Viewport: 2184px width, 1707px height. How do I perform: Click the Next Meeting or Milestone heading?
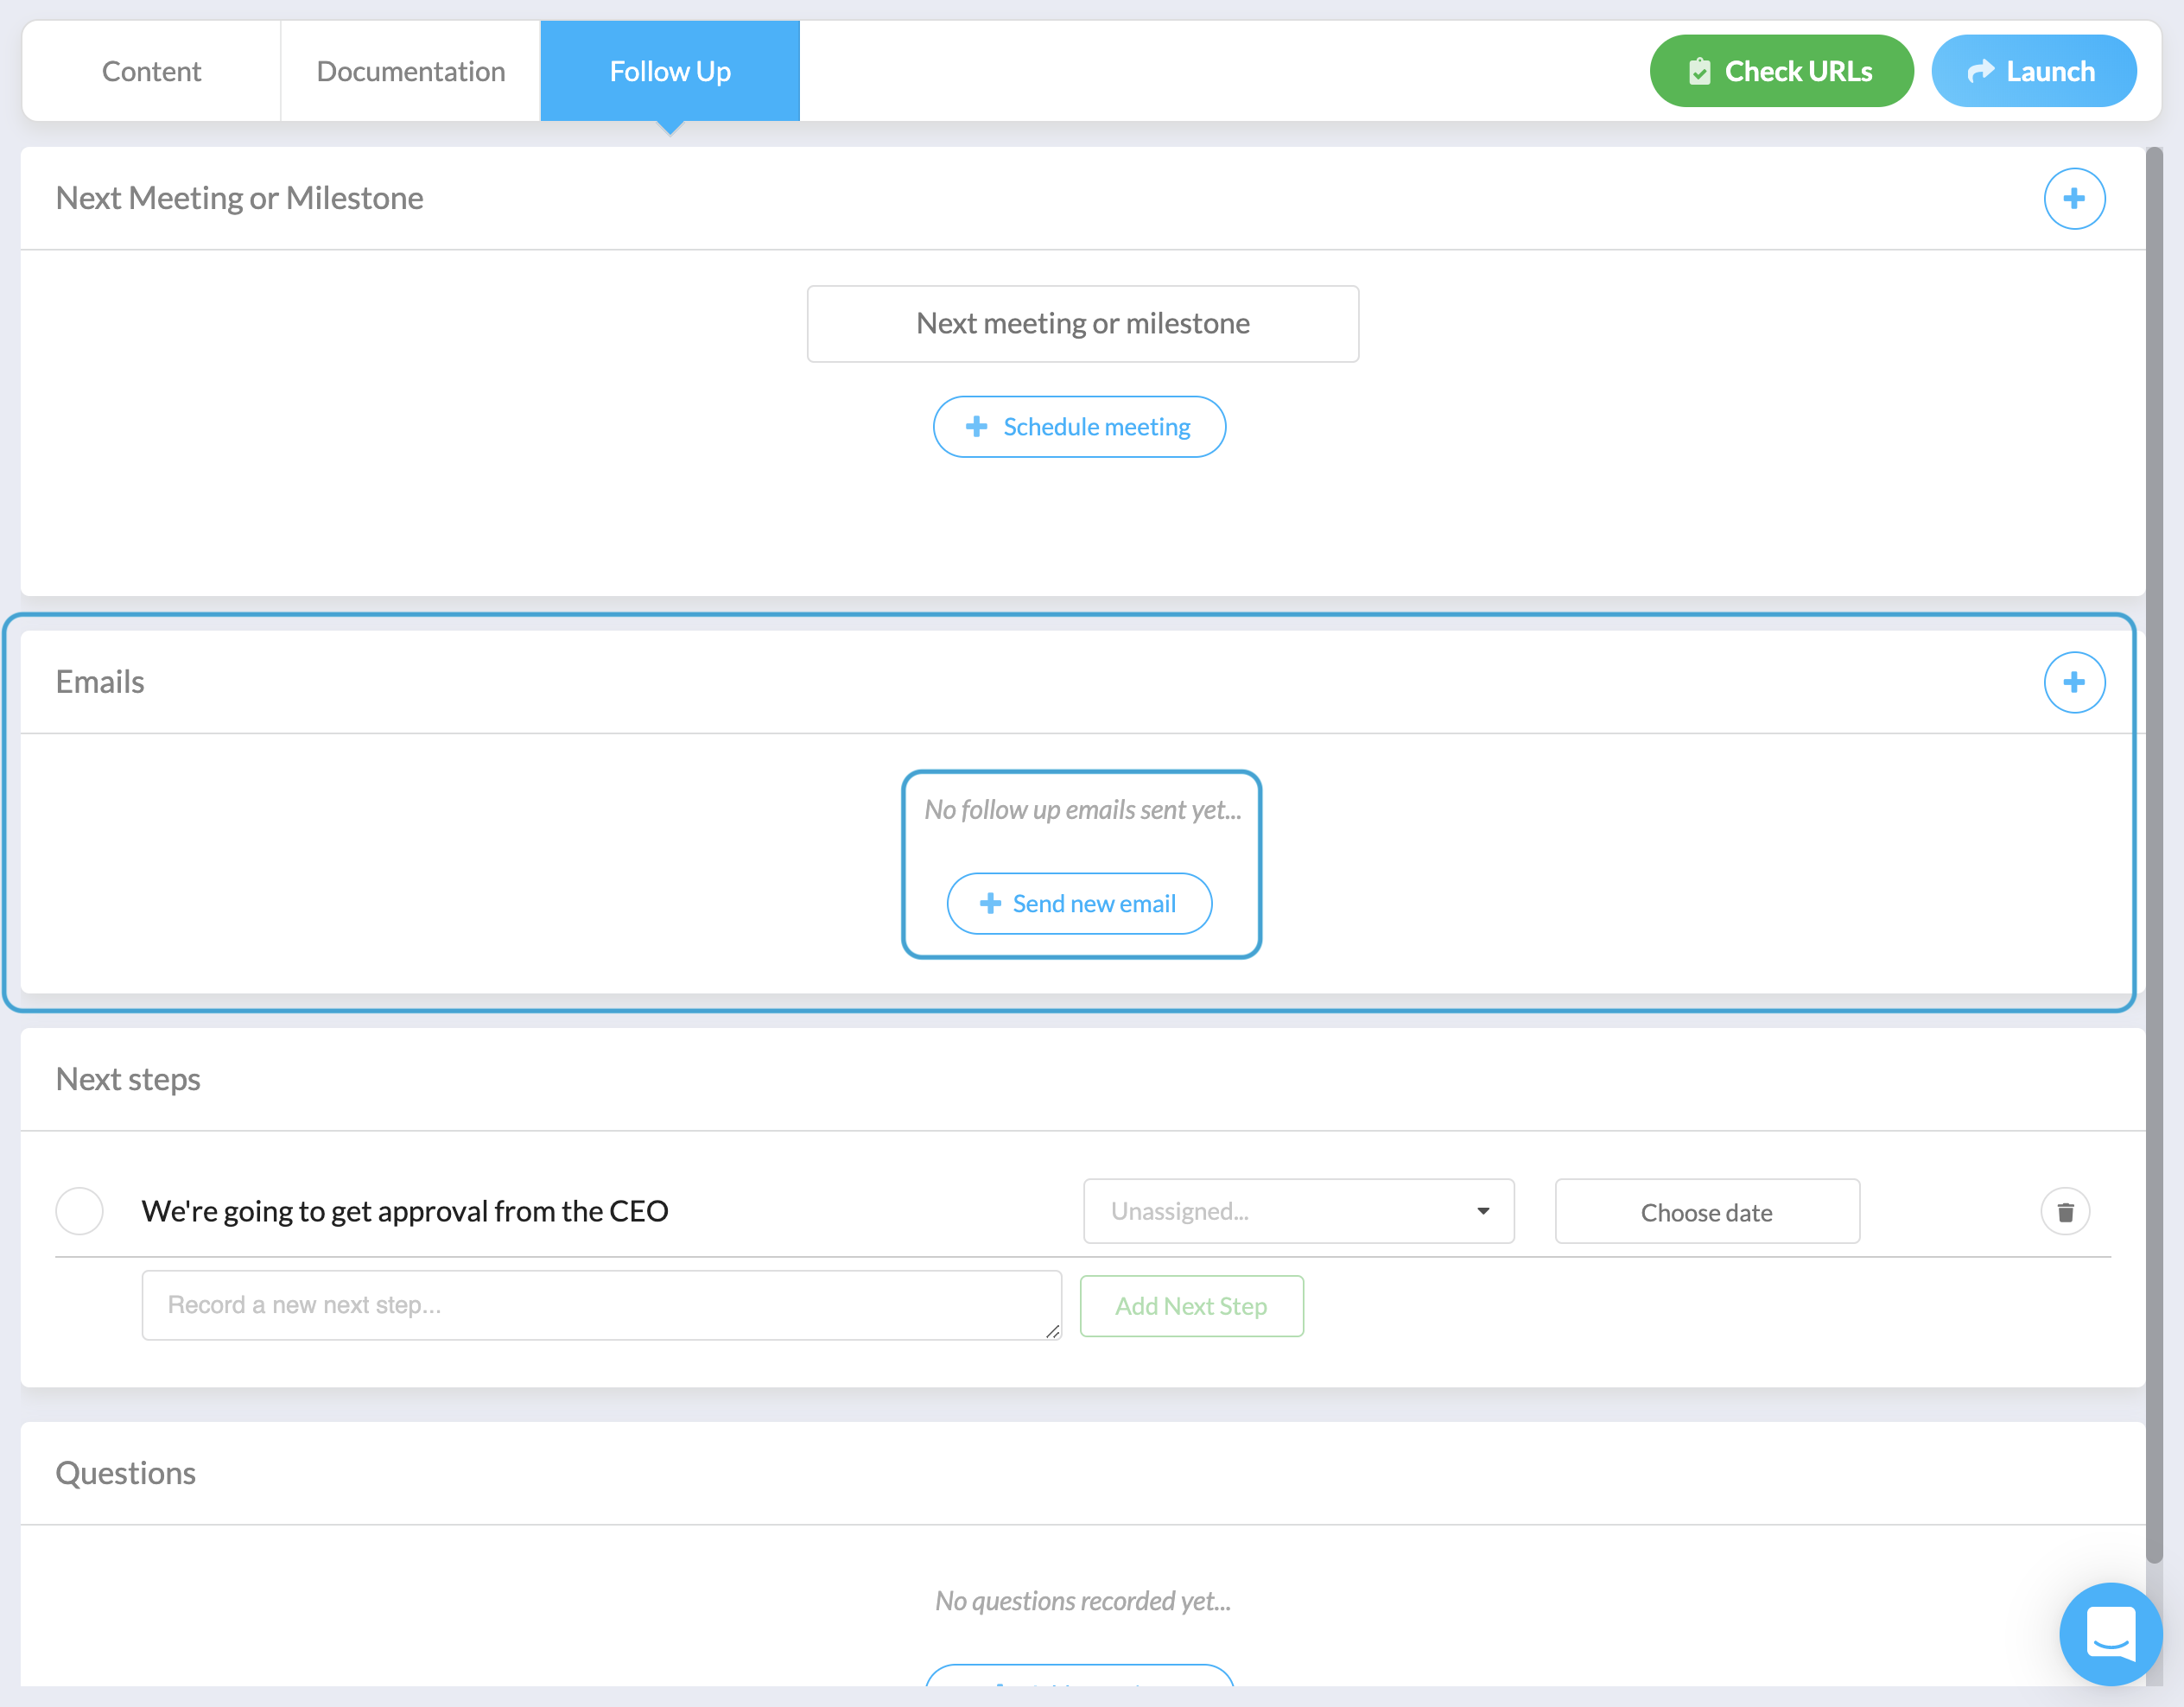coord(239,198)
